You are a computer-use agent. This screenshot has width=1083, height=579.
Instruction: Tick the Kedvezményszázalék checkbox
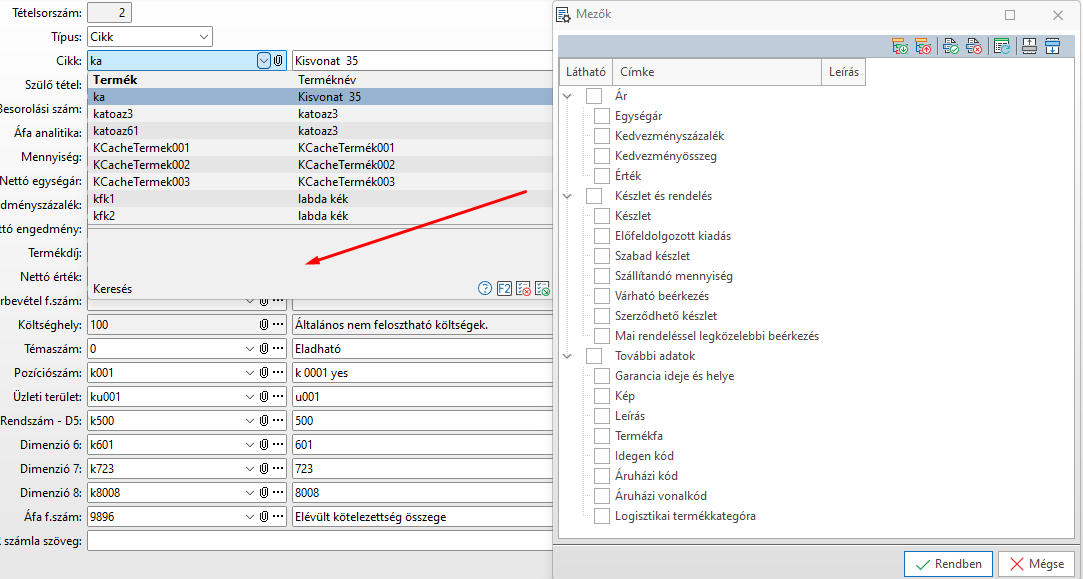(602, 136)
